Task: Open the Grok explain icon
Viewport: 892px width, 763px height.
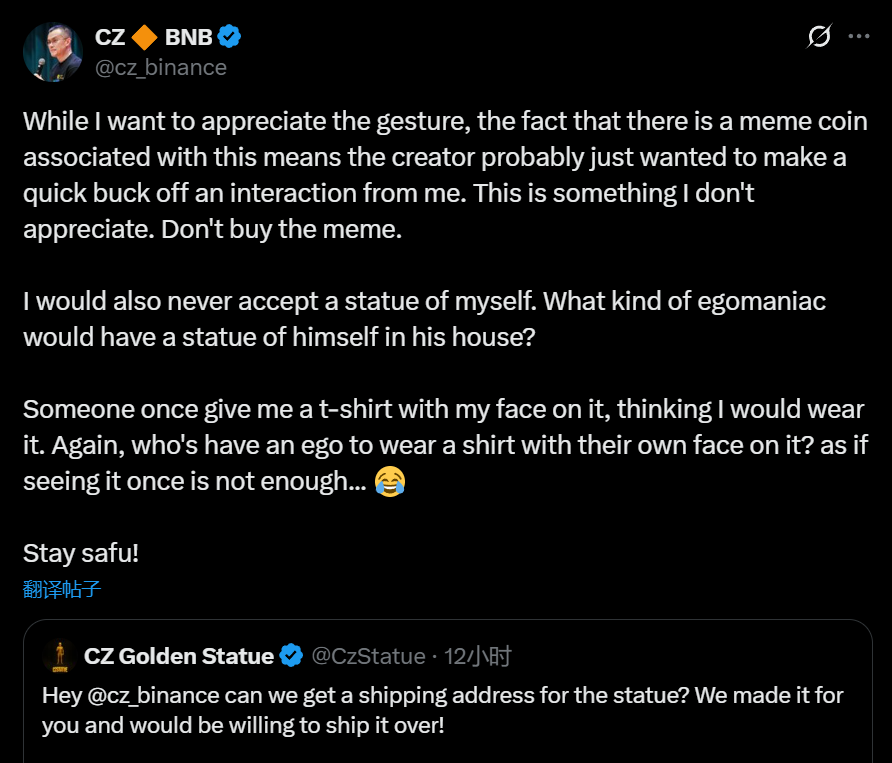Action: [818, 37]
